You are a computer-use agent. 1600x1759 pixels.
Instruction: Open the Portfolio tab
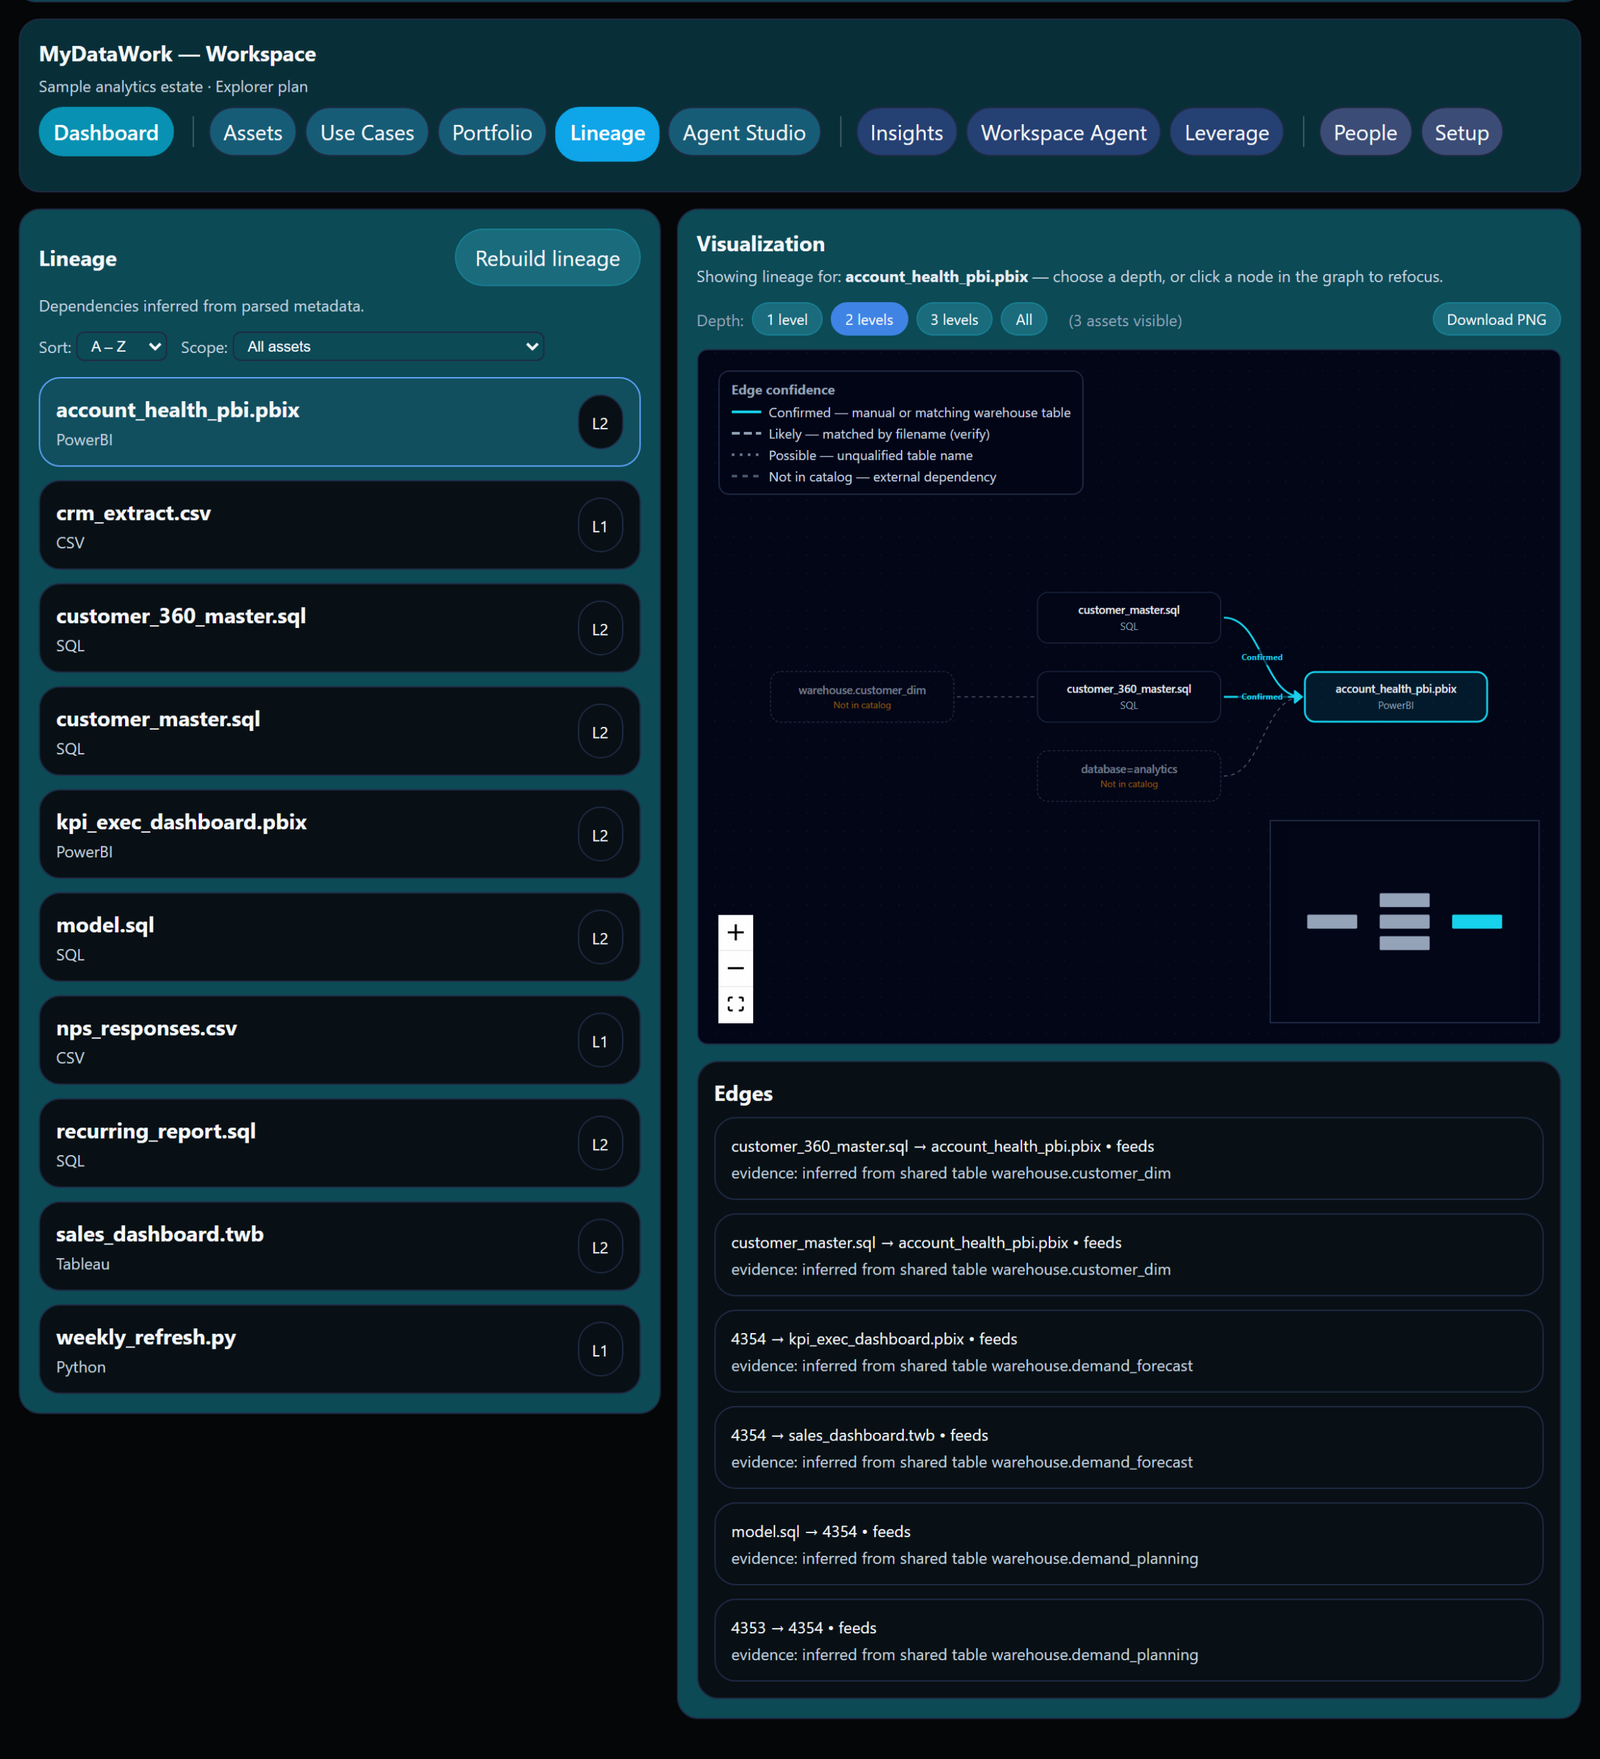tap(492, 133)
